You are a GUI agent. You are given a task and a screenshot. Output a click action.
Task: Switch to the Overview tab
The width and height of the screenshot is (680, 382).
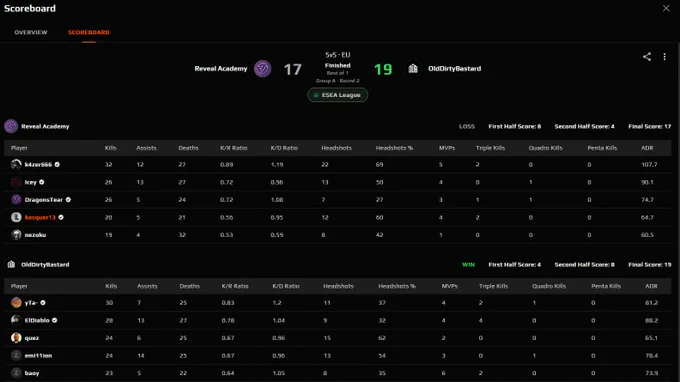point(31,33)
